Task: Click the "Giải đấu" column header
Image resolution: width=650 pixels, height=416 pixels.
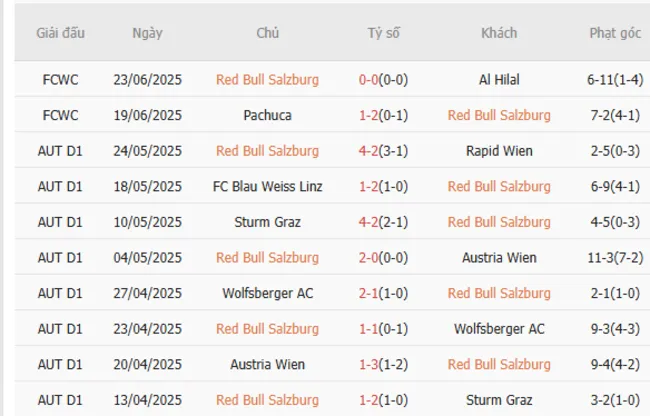Action: click(60, 33)
